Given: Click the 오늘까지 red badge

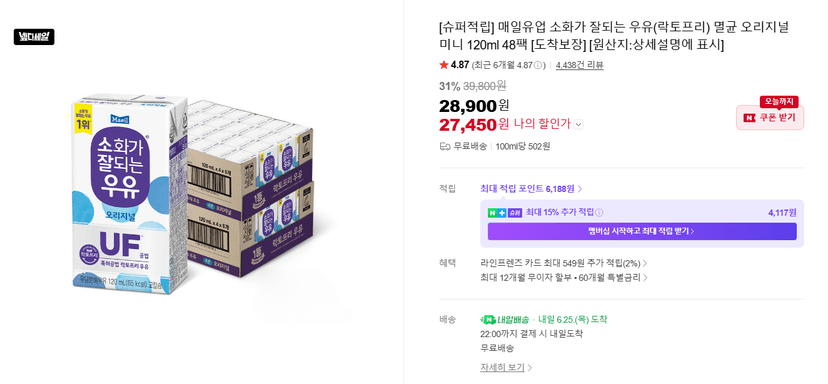Looking at the screenshot, I should (779, 101).
